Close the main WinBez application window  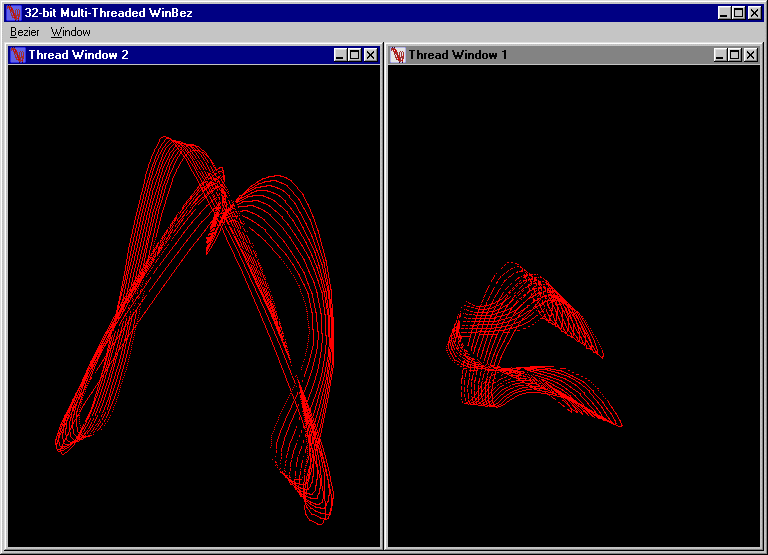point(755,13)
